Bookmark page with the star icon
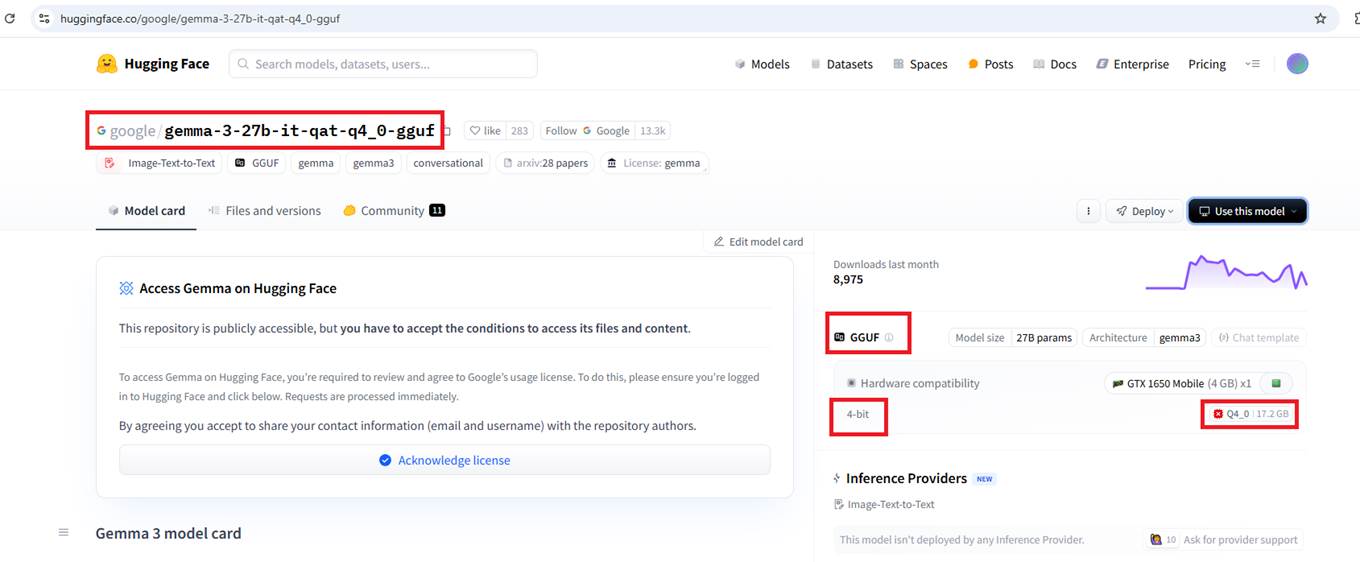 coord(1320,18)
